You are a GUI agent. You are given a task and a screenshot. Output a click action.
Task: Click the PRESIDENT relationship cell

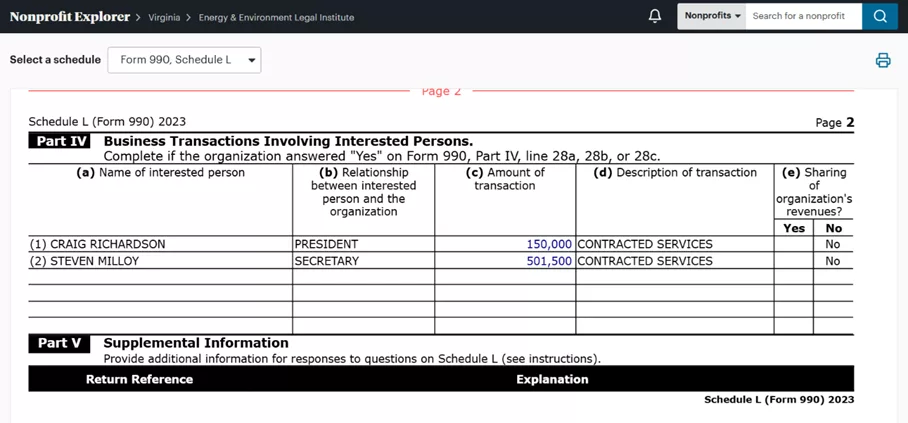(364, 244)
